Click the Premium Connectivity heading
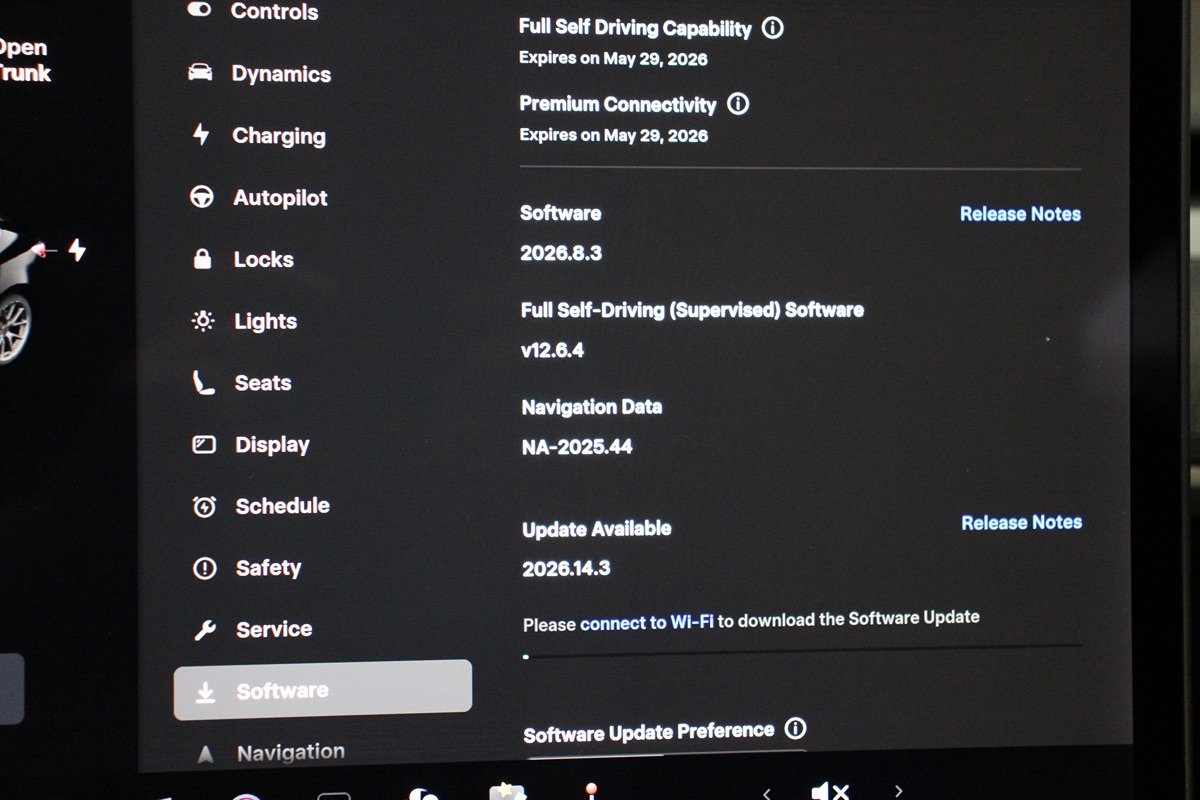This screenshot has height=800, width=1200. [618, 104]
